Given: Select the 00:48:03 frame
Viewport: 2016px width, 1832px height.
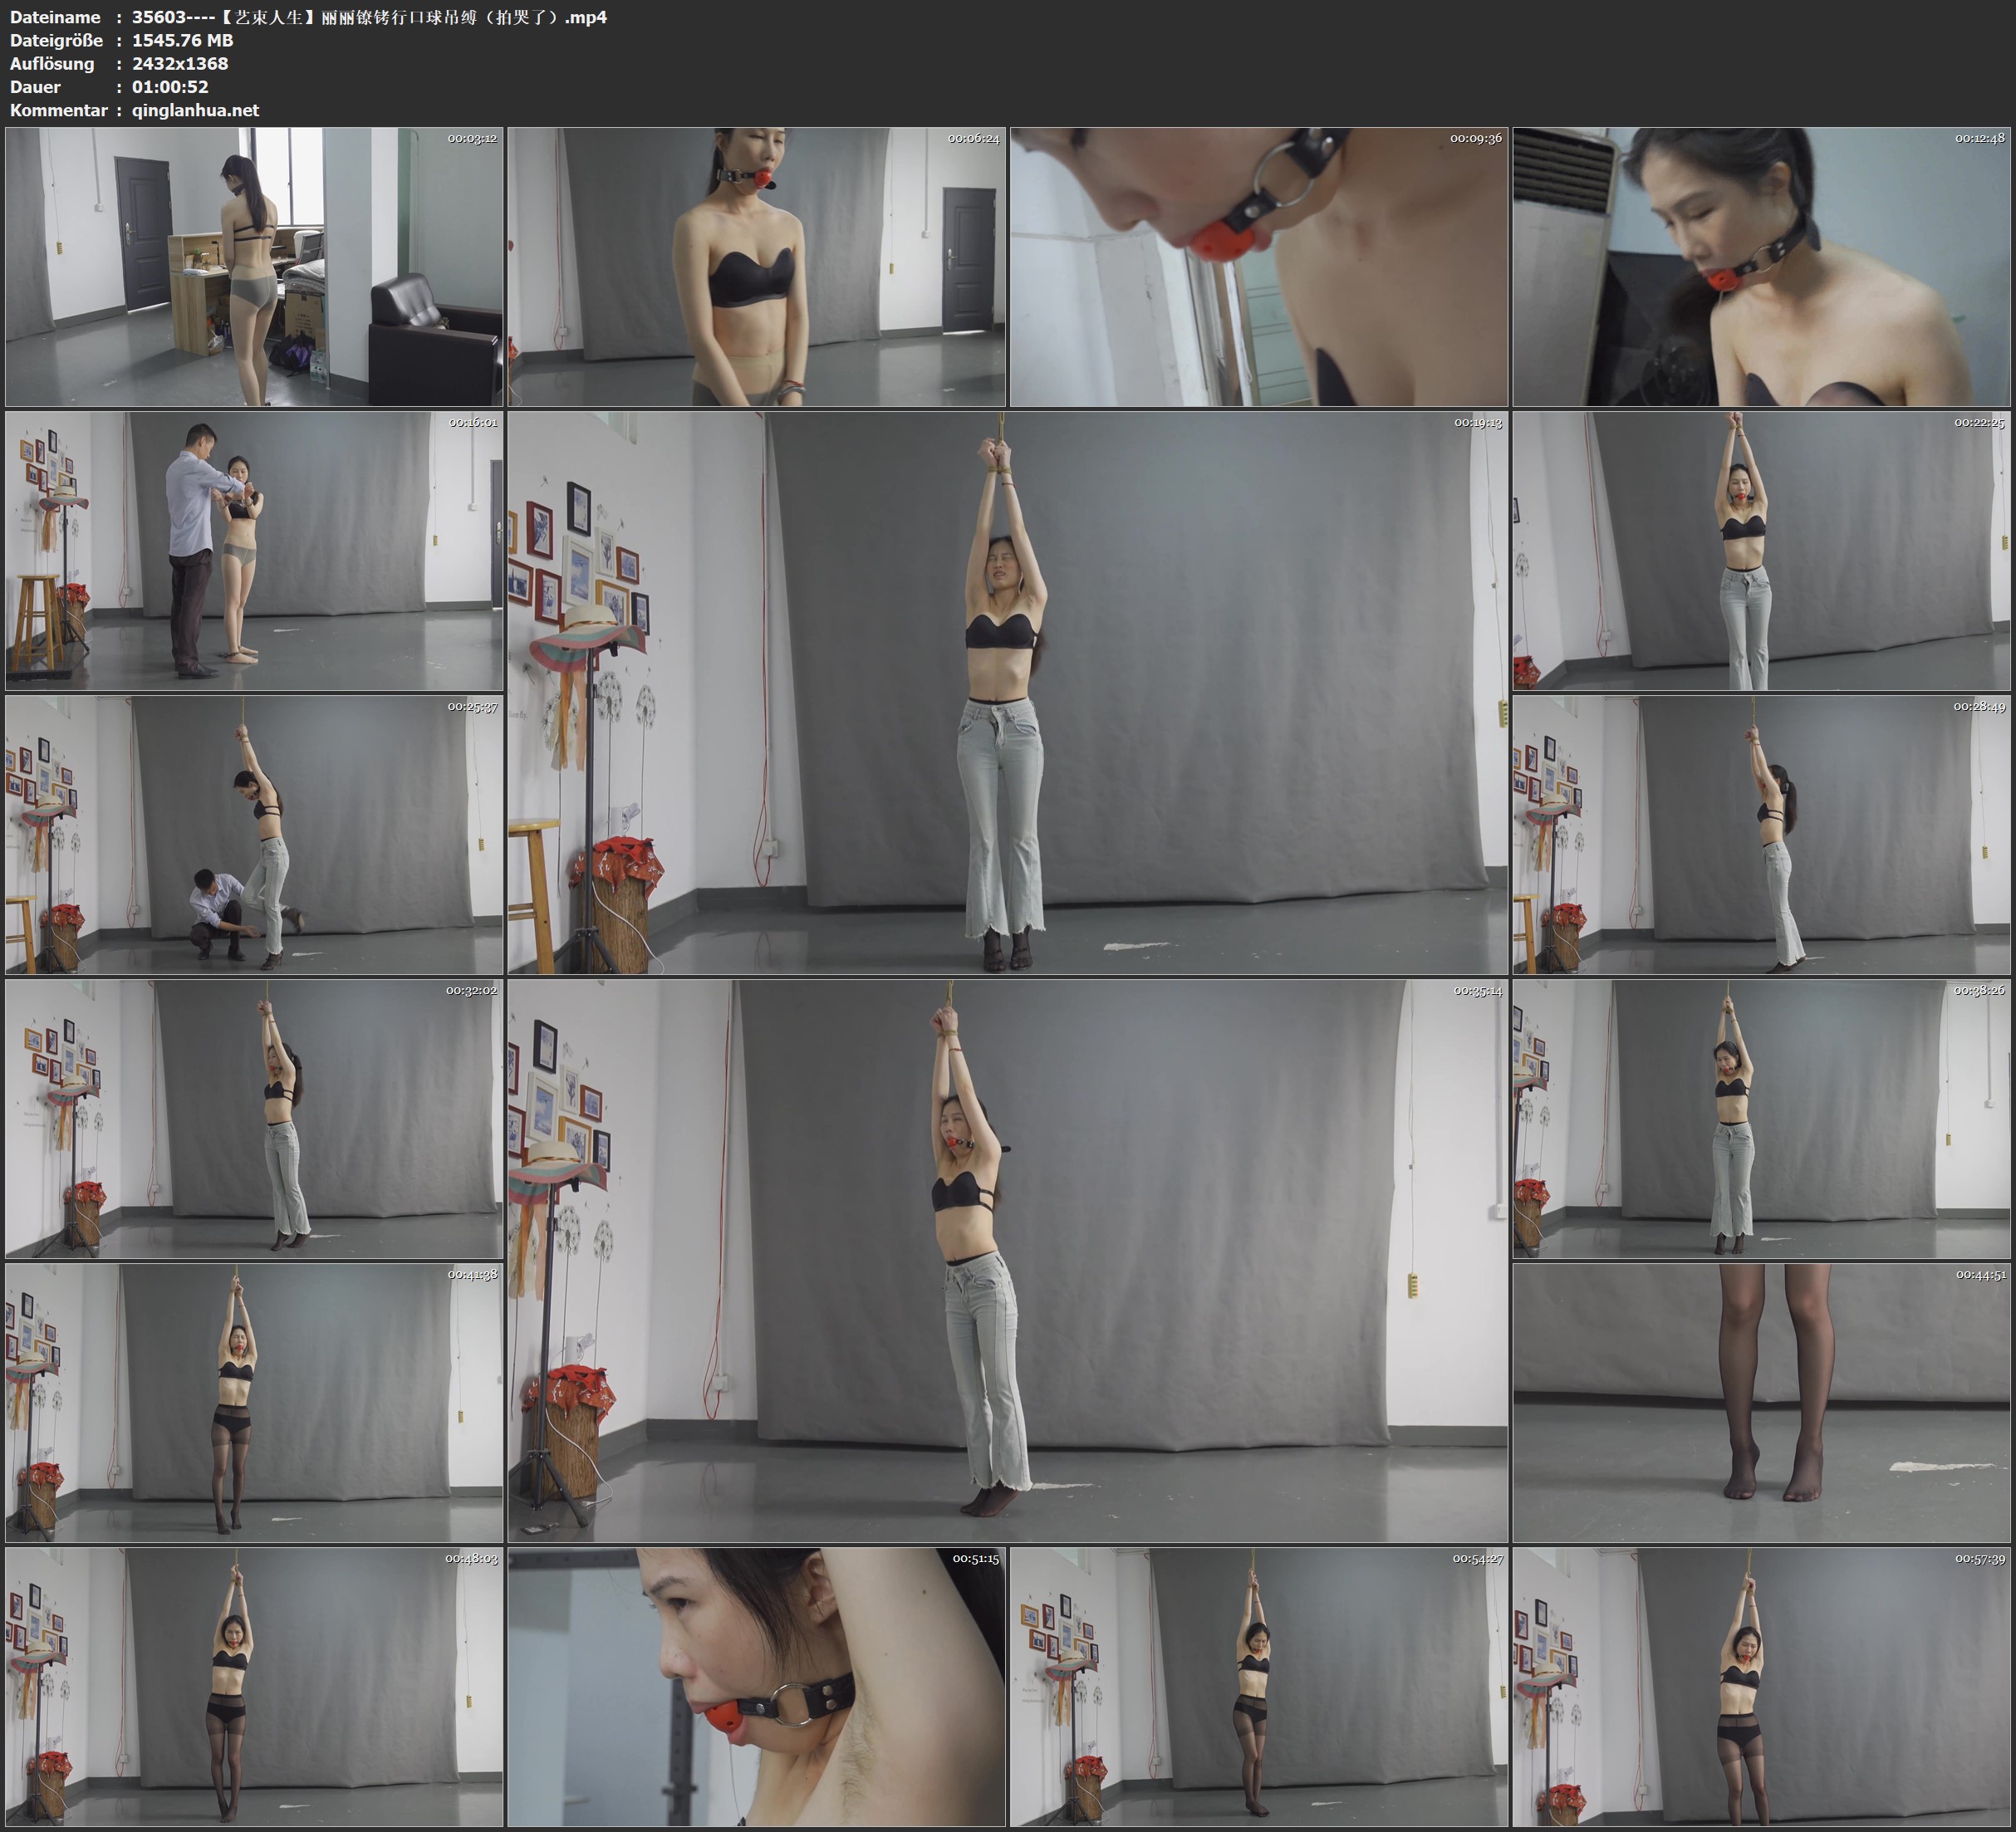Looking at the screenshot, I should tap(254, 1686).
